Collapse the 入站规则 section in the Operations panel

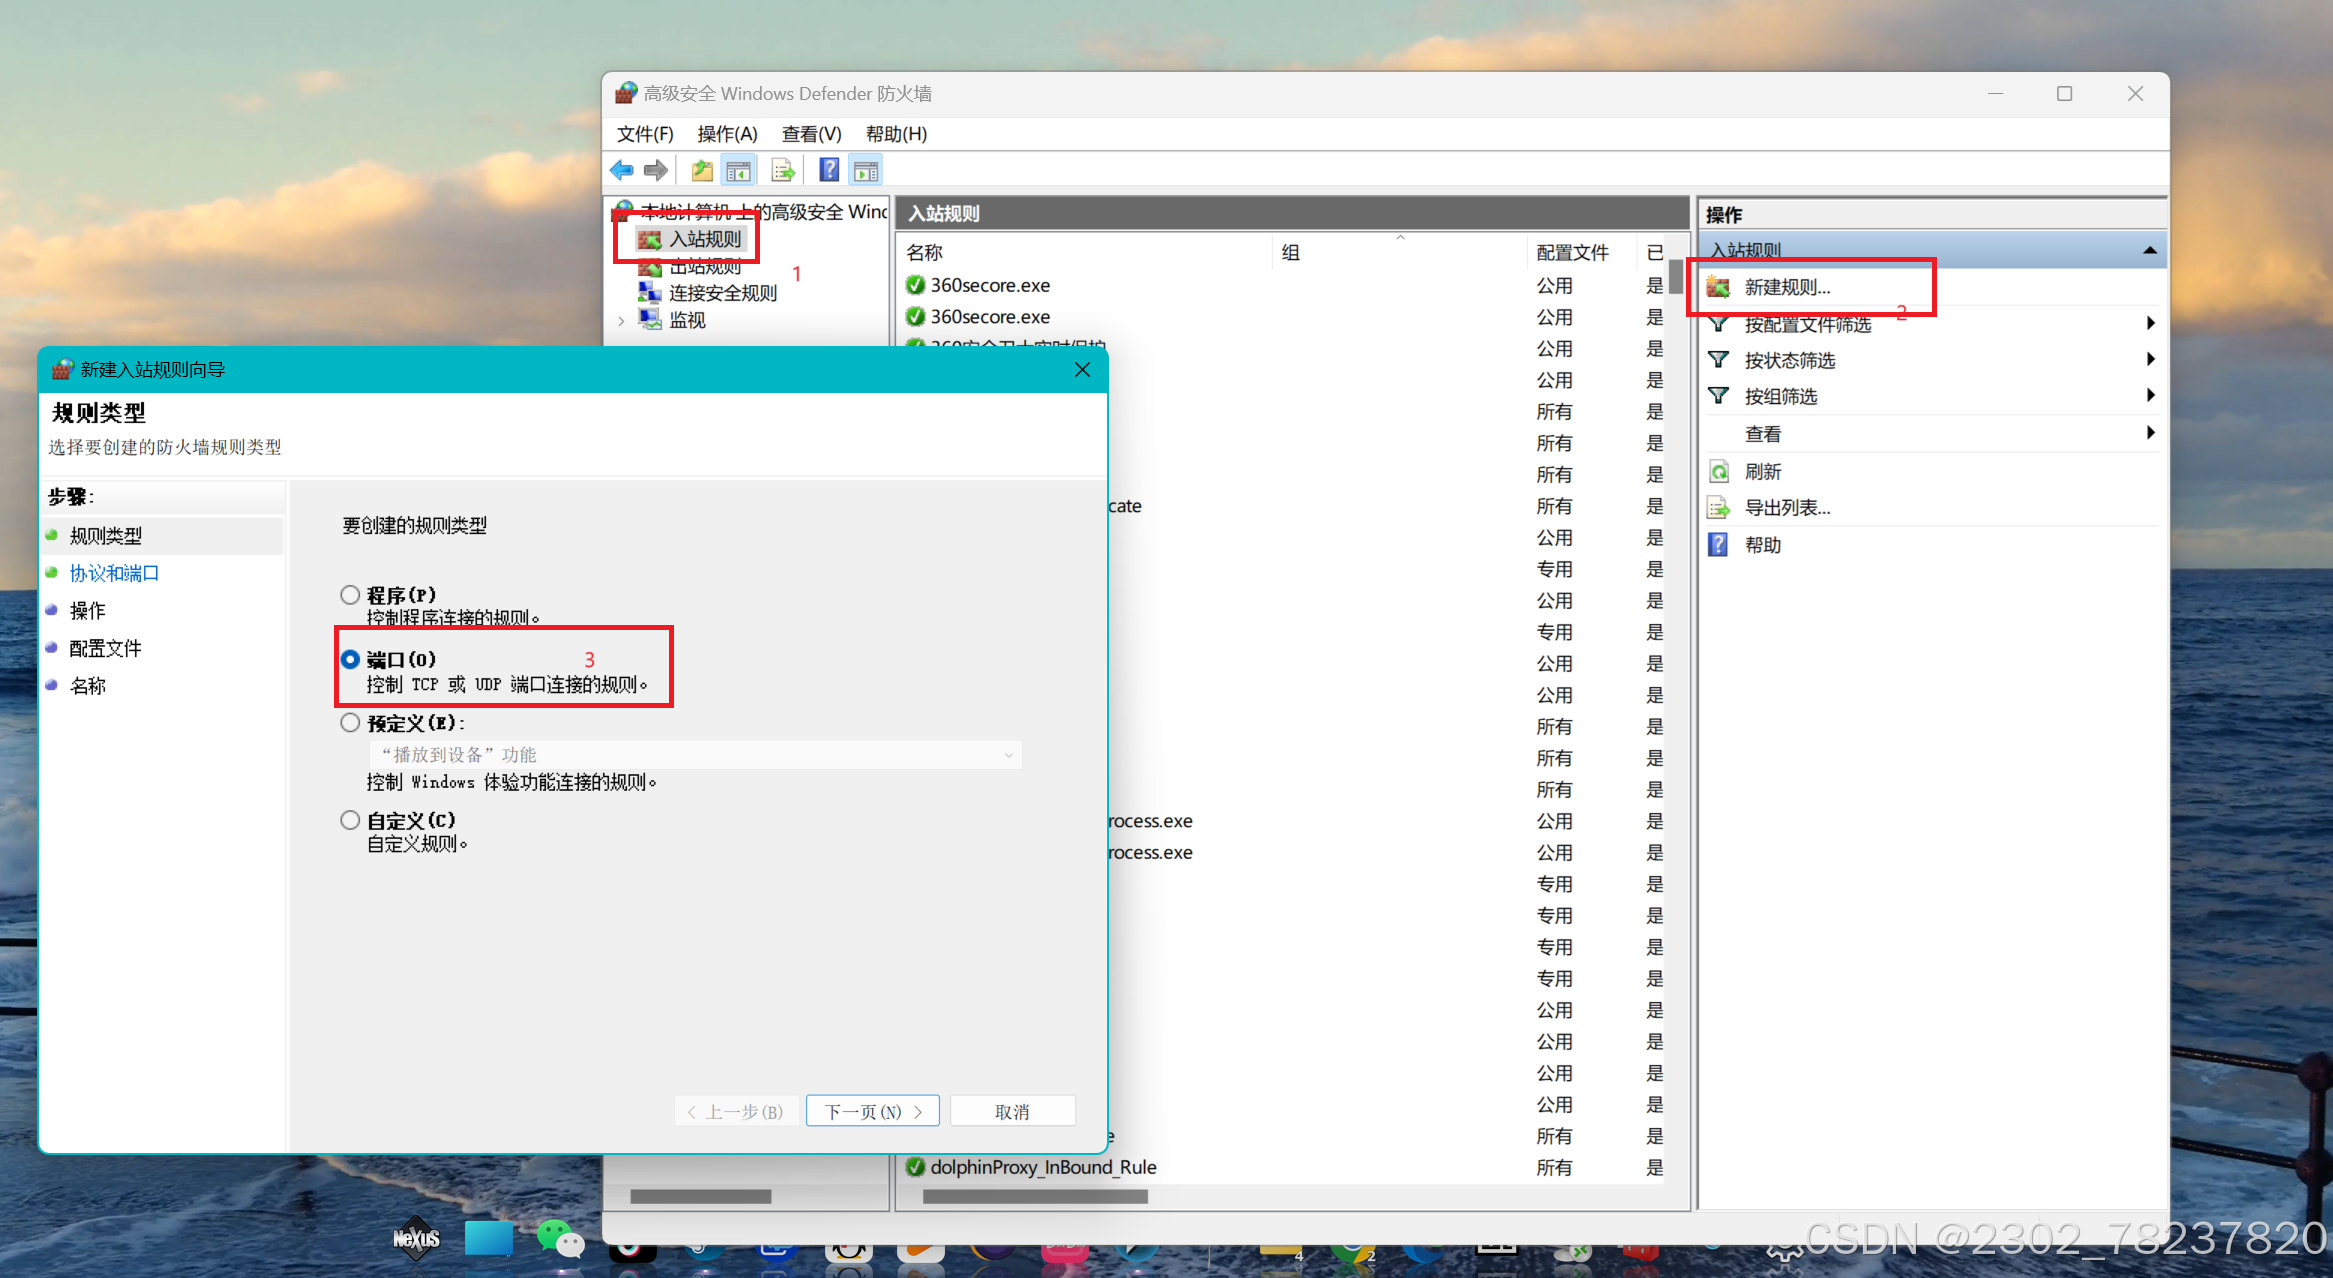pos(2149,249)
